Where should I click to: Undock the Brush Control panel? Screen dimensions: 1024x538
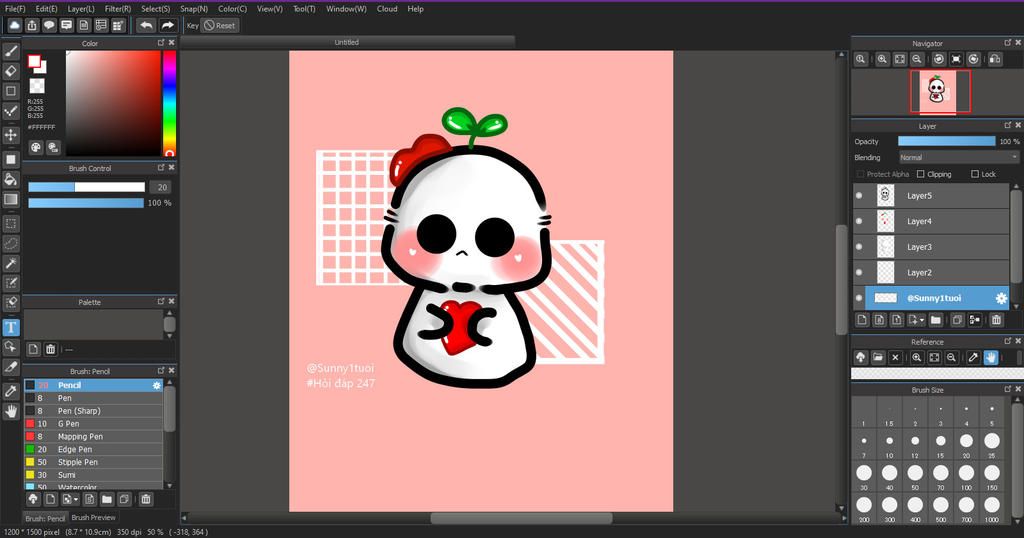coord(161,167)
